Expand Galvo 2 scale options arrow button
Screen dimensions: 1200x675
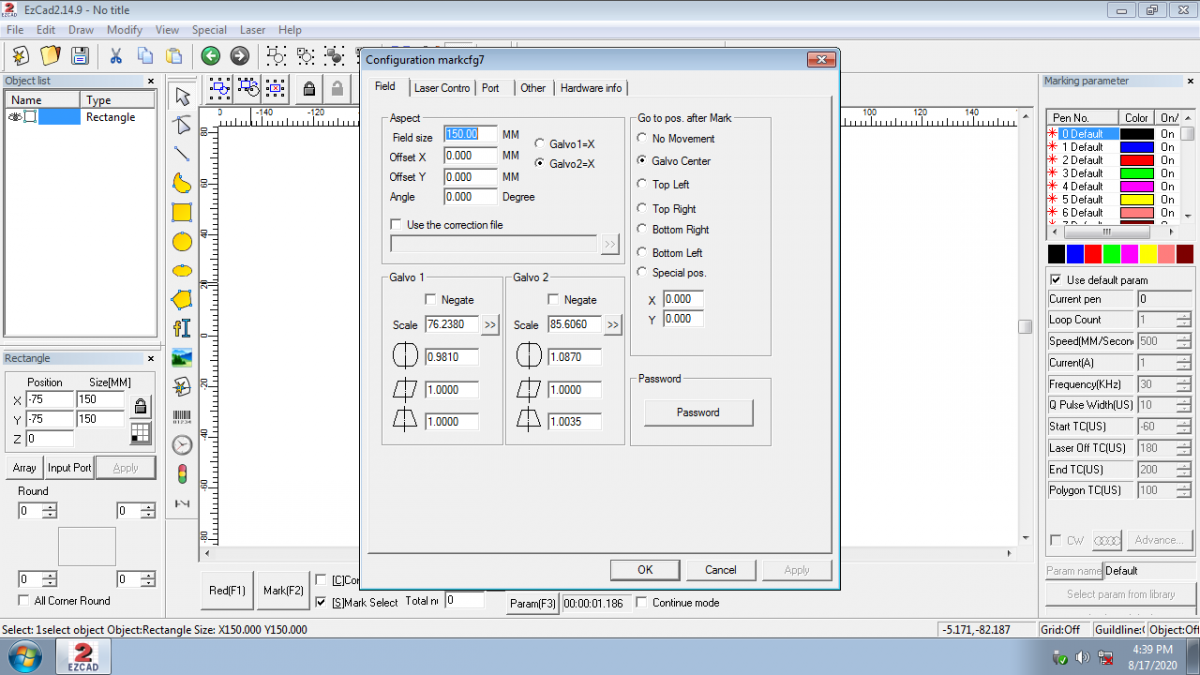613,325
